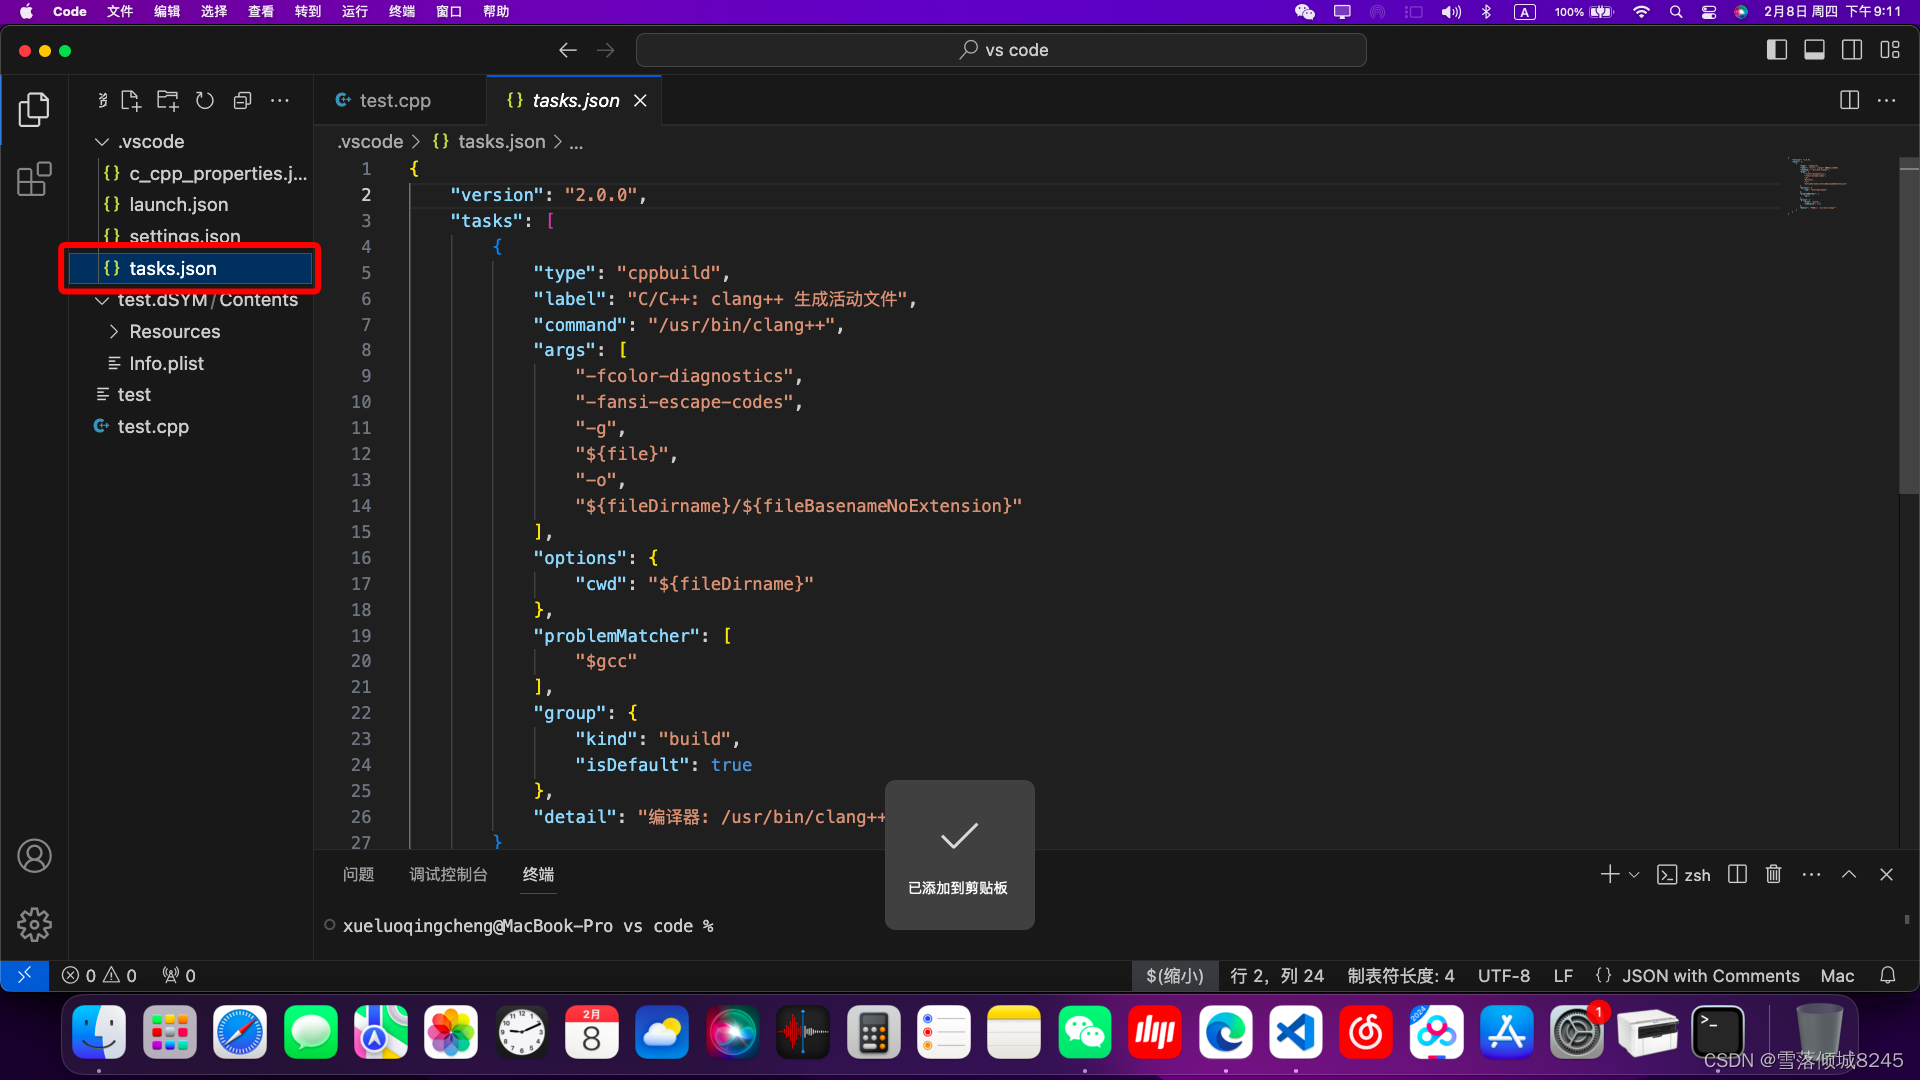1920x1080 pixels.
Task: Click the vs code command center search box
Action: coord(1001,50)
